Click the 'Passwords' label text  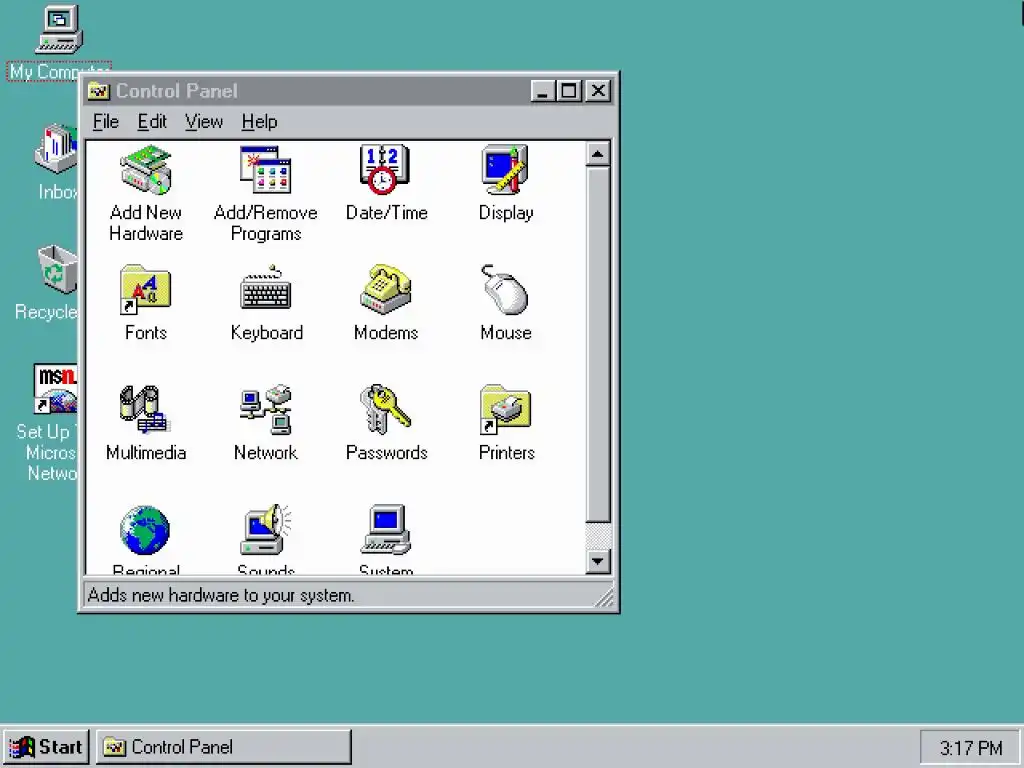point(387,453)
